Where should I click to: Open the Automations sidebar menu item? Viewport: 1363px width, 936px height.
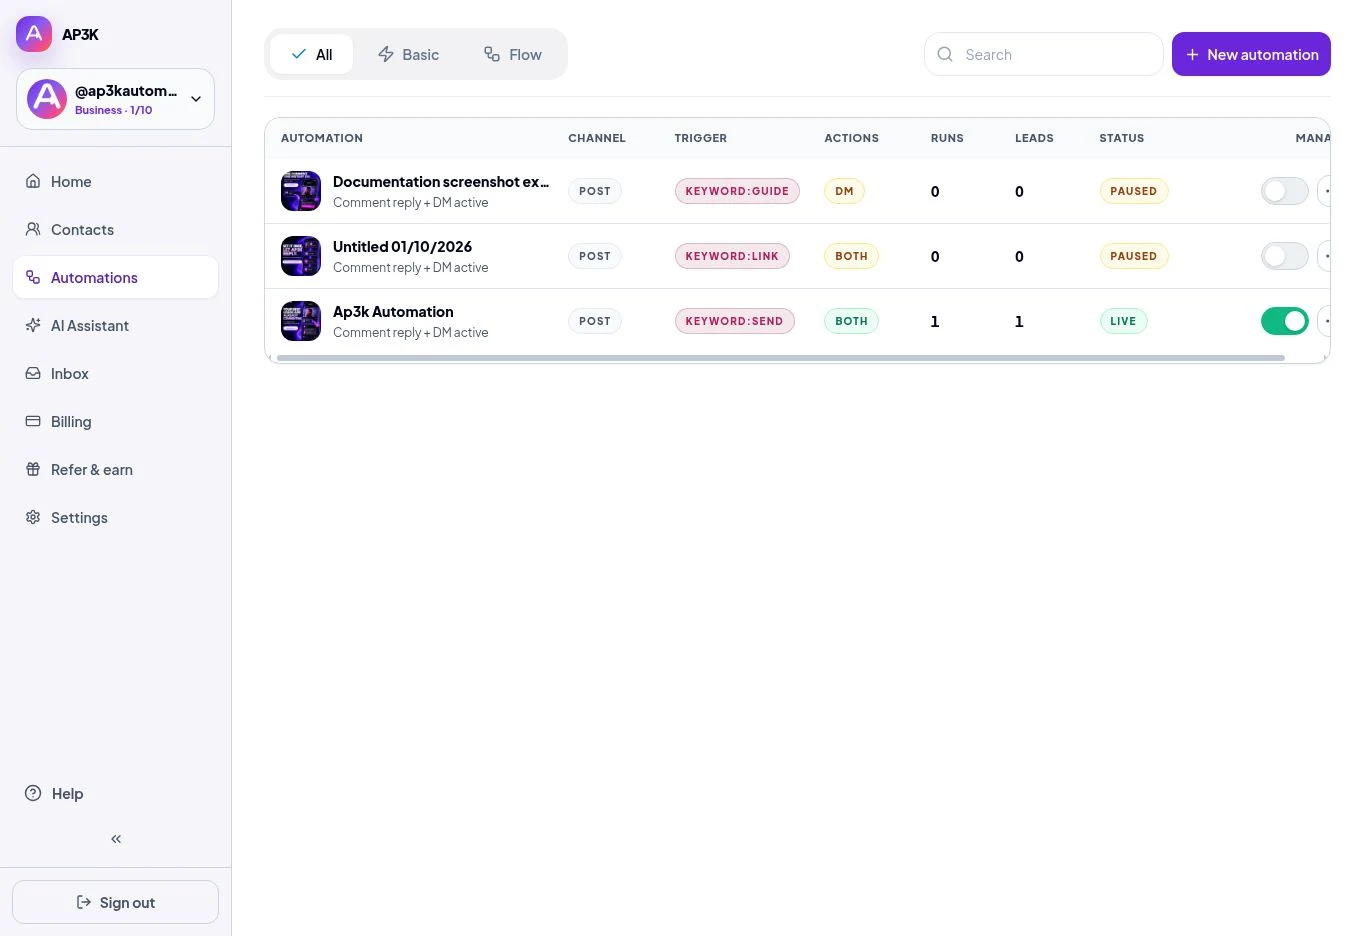tap(115, 277)
